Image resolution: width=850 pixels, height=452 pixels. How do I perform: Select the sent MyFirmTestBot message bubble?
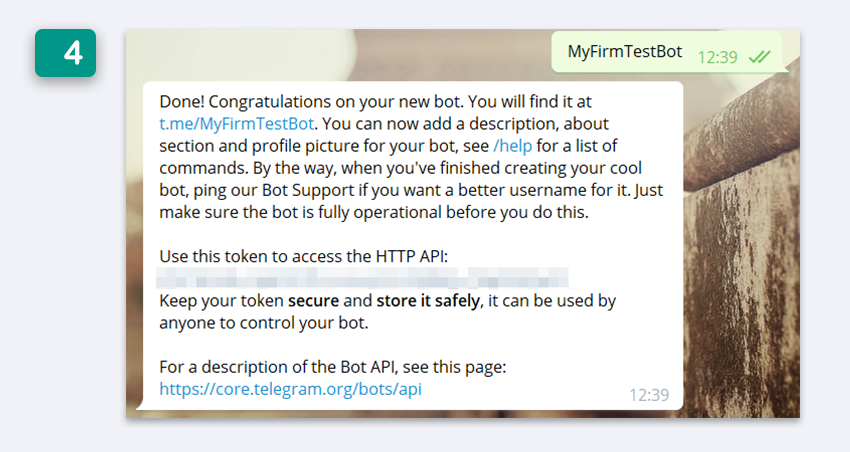669,52
